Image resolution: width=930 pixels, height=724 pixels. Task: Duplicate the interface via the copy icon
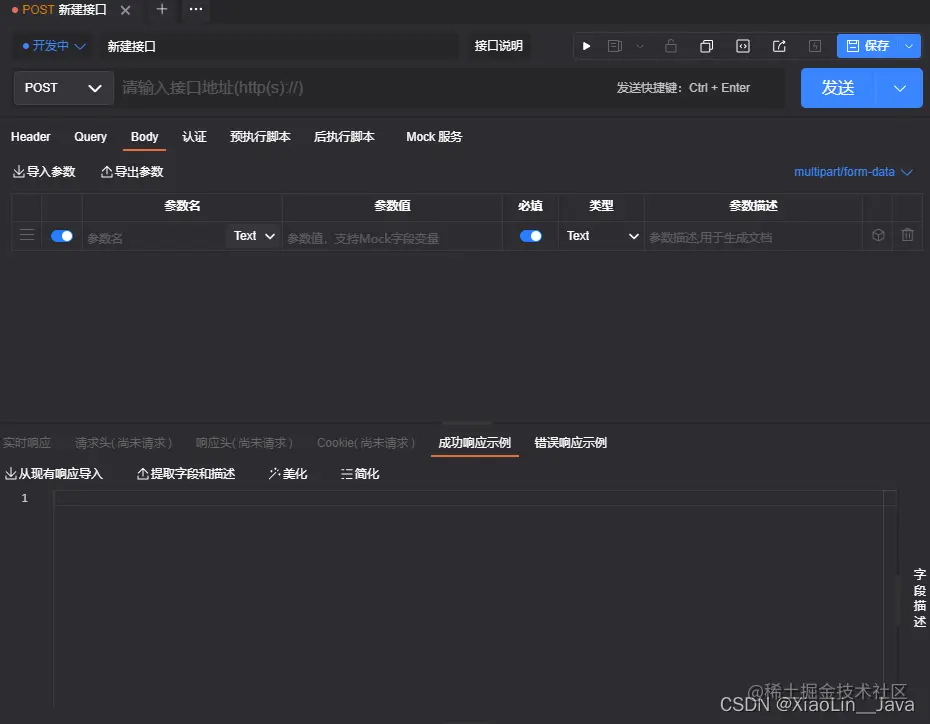coord(706,45)
